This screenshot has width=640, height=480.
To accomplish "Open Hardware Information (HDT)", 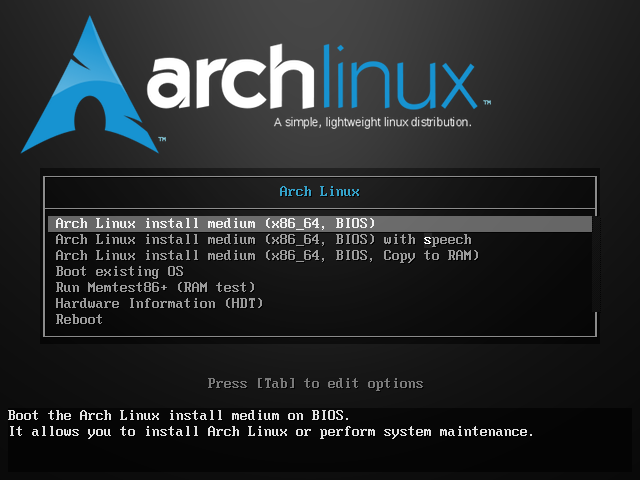I will pyautogui.click(x=320, y=303).
